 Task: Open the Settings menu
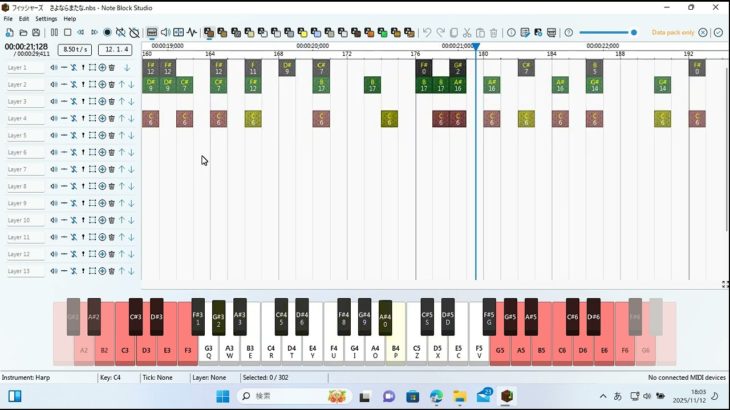(46, 19)
